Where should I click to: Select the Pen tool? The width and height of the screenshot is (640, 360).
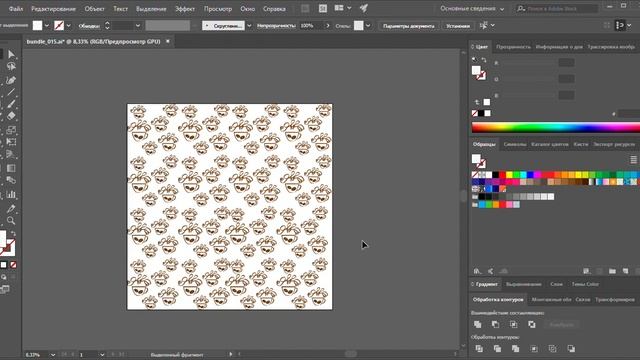[11, 80]
